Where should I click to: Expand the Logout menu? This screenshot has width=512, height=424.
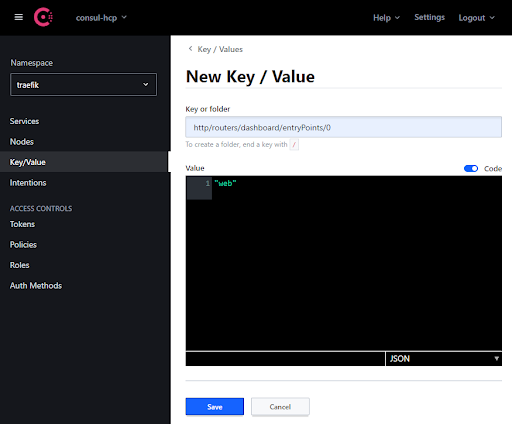pyautogui.click(x=476, y=18)
